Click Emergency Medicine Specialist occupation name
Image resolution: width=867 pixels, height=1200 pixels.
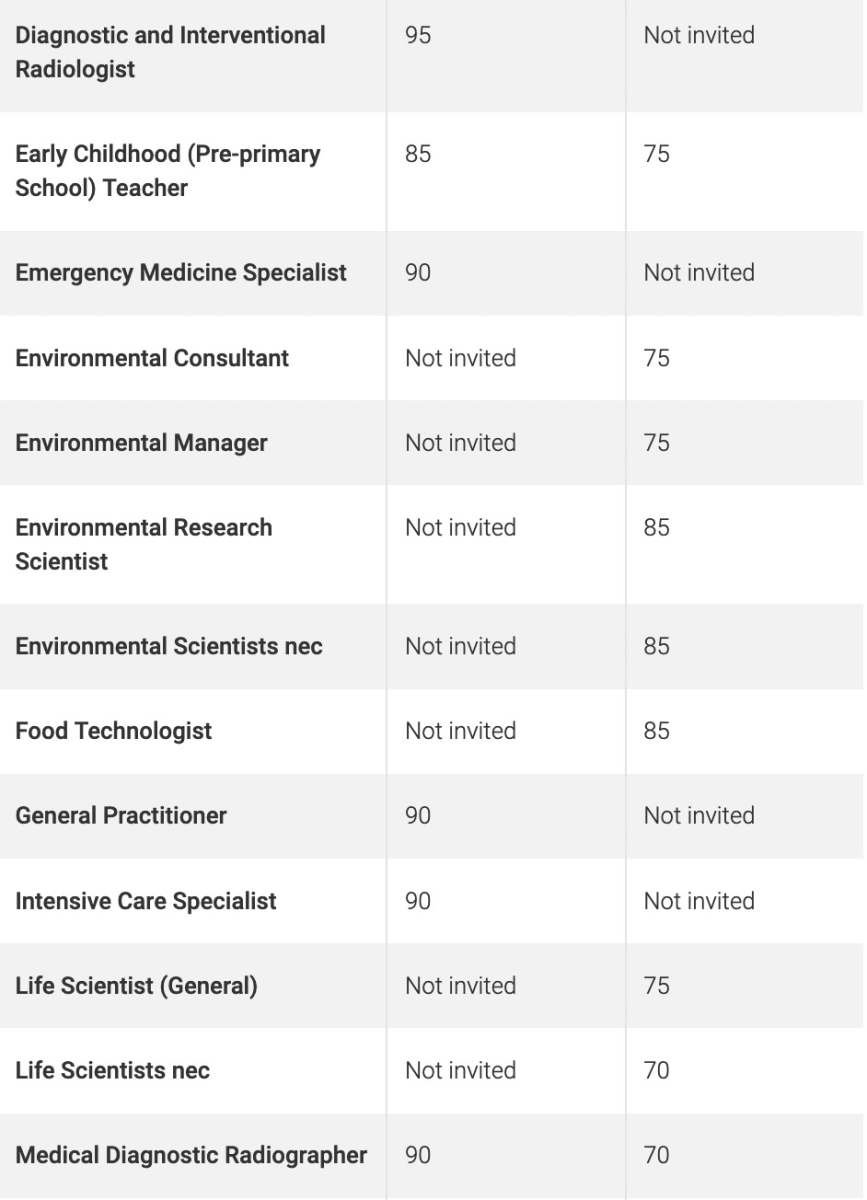pyautogui.click(x=181, y=273)
